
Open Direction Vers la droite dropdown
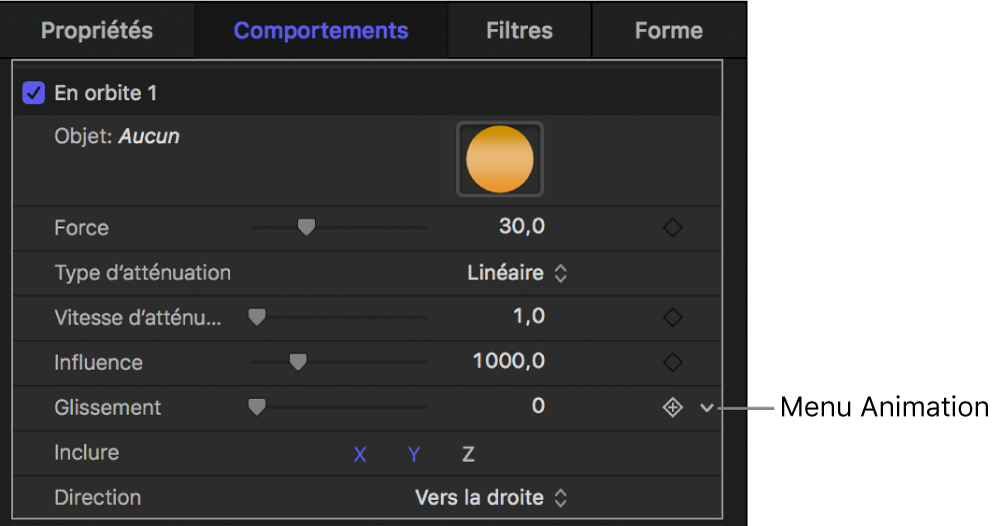pyautogui.click(x=491, y=497)
